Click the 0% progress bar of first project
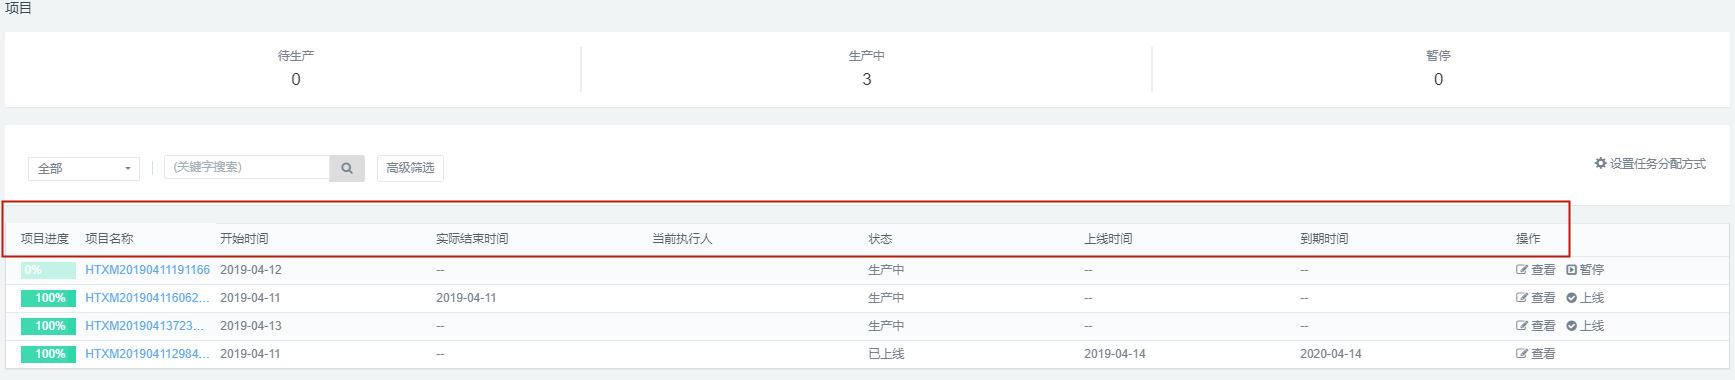The width and height of the screenshot is (1735, 380). (x=48, y=270)
